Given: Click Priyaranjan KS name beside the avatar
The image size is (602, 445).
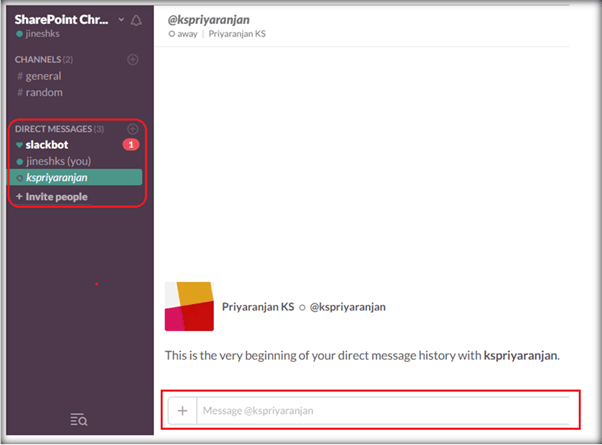Looking at the screenshot, I should click(258, 307).
